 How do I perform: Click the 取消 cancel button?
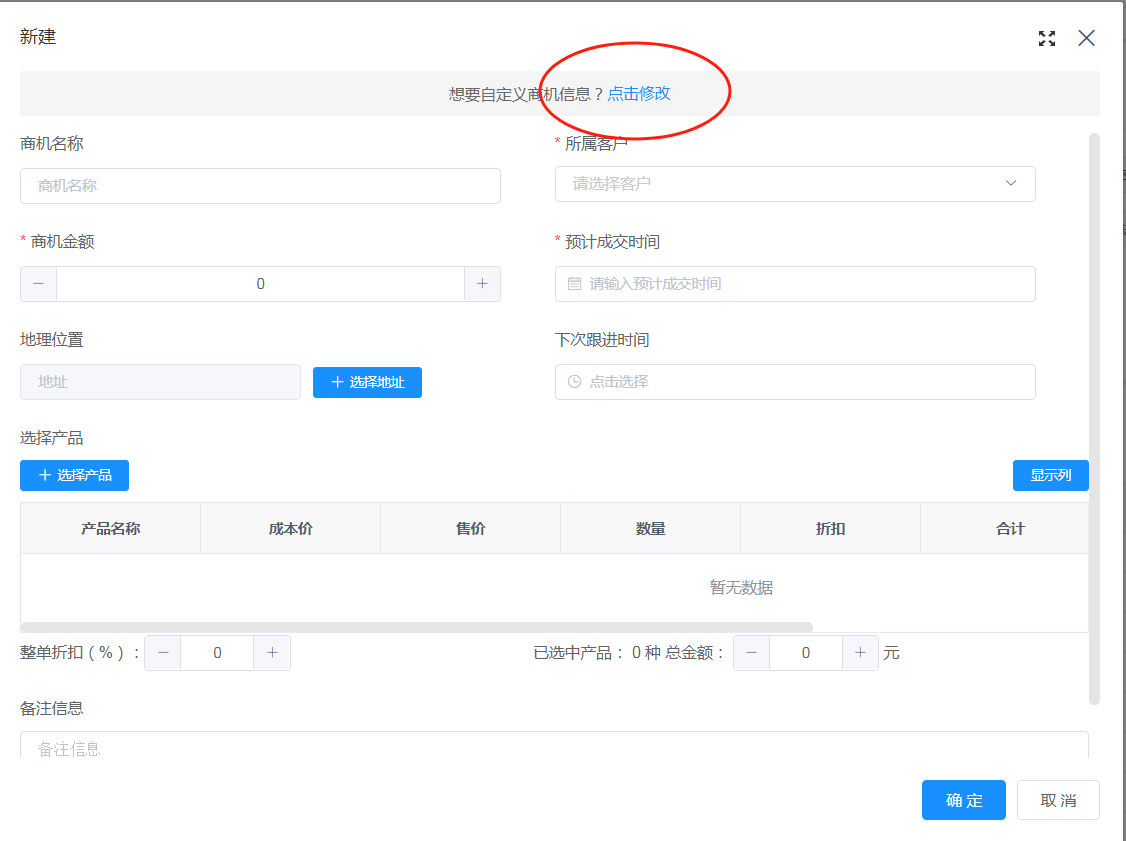click(1058, 800)
